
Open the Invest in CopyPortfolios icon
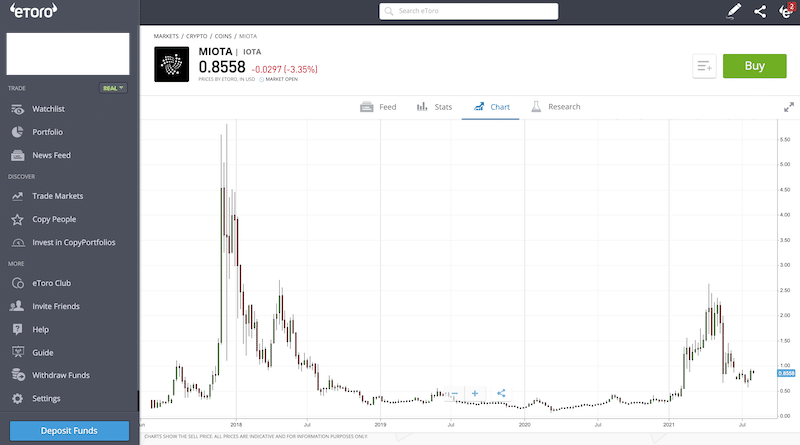click(x=18, y=242)
